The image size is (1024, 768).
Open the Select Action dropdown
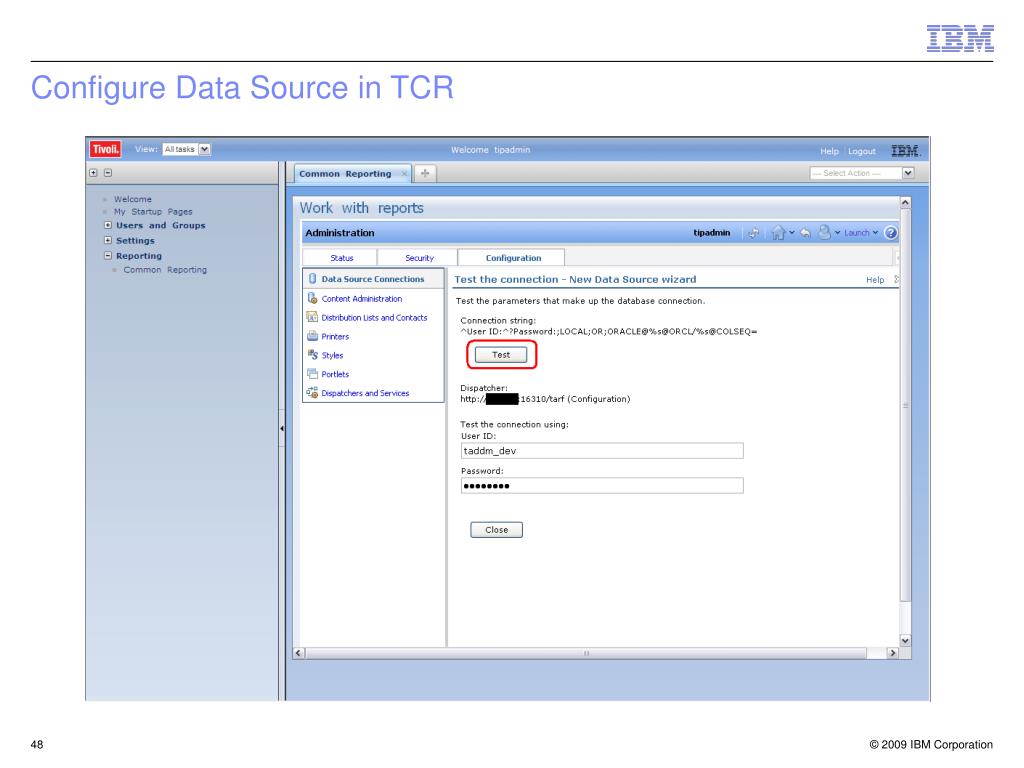(x=861, y=173)
